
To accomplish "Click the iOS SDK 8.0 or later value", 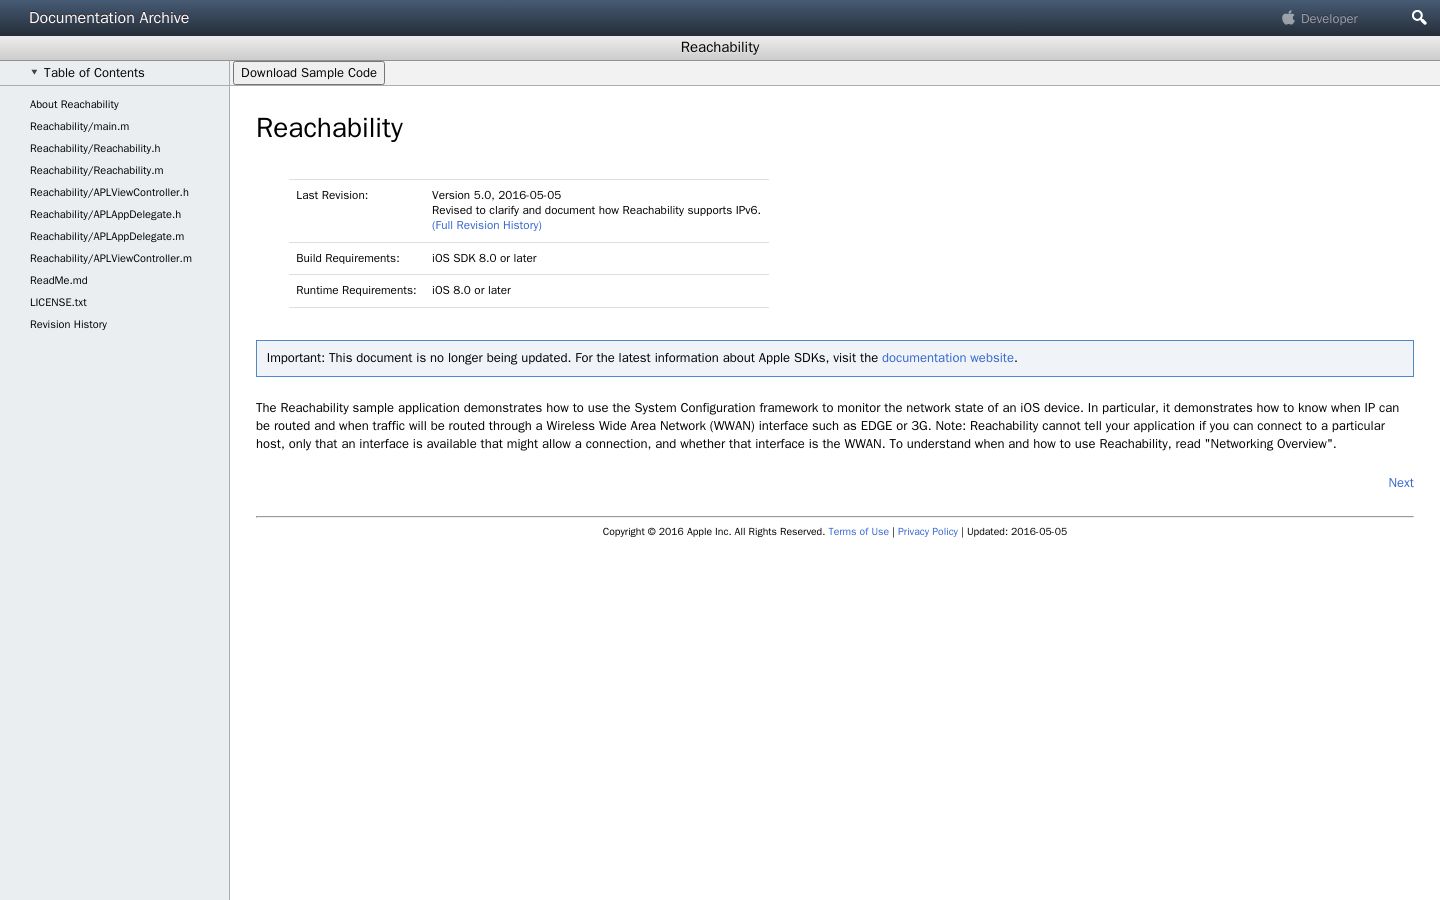I will [x=484, y=258].
